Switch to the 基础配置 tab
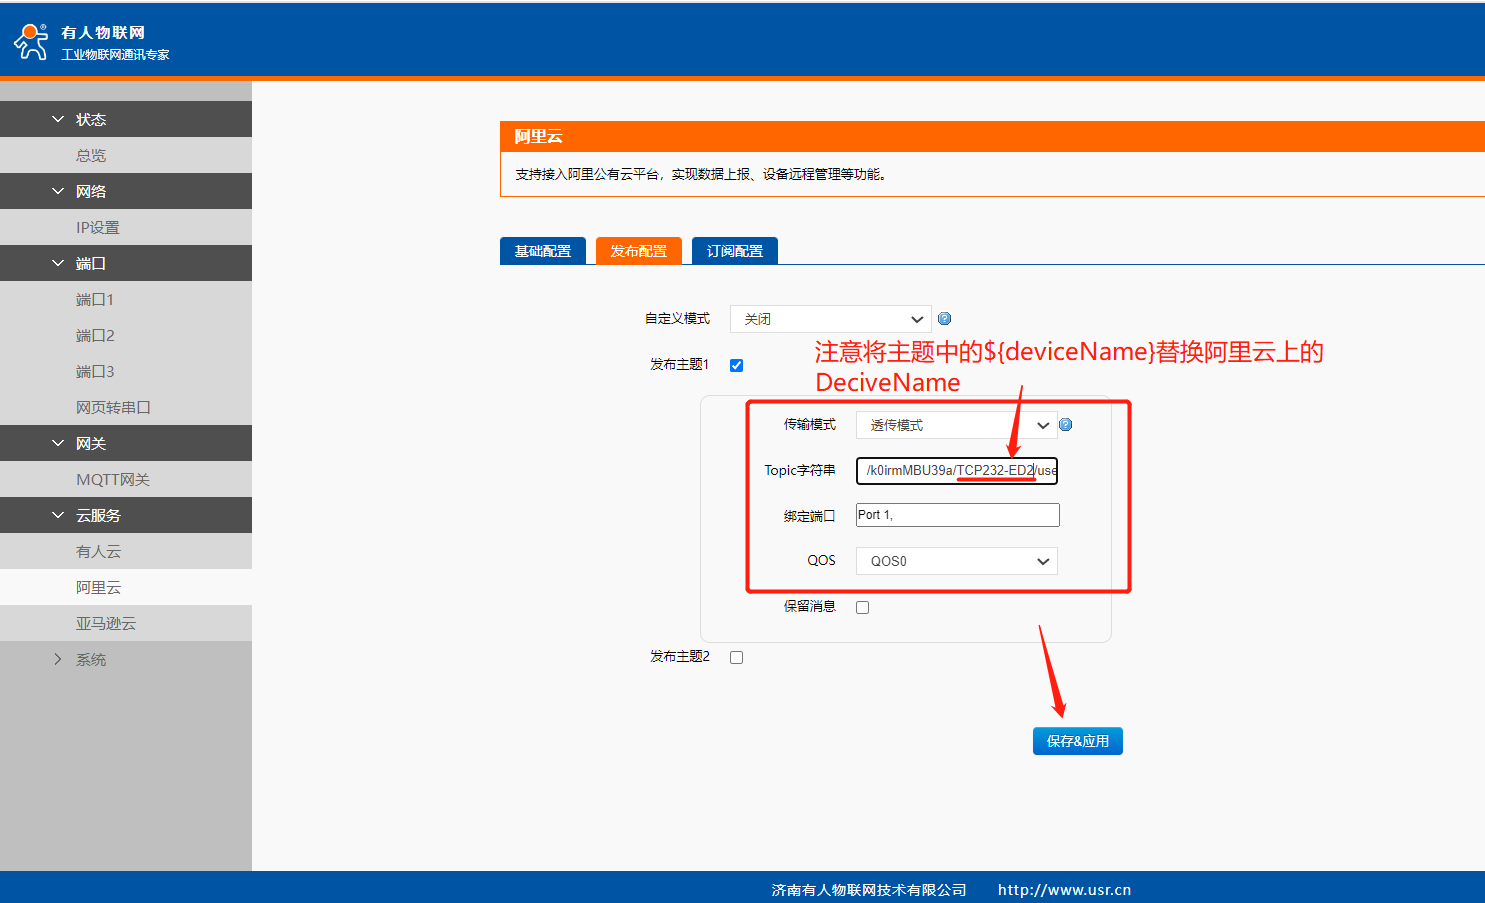Image resolution: width=1485 pixels, height=903 pixels. [543, 251]
